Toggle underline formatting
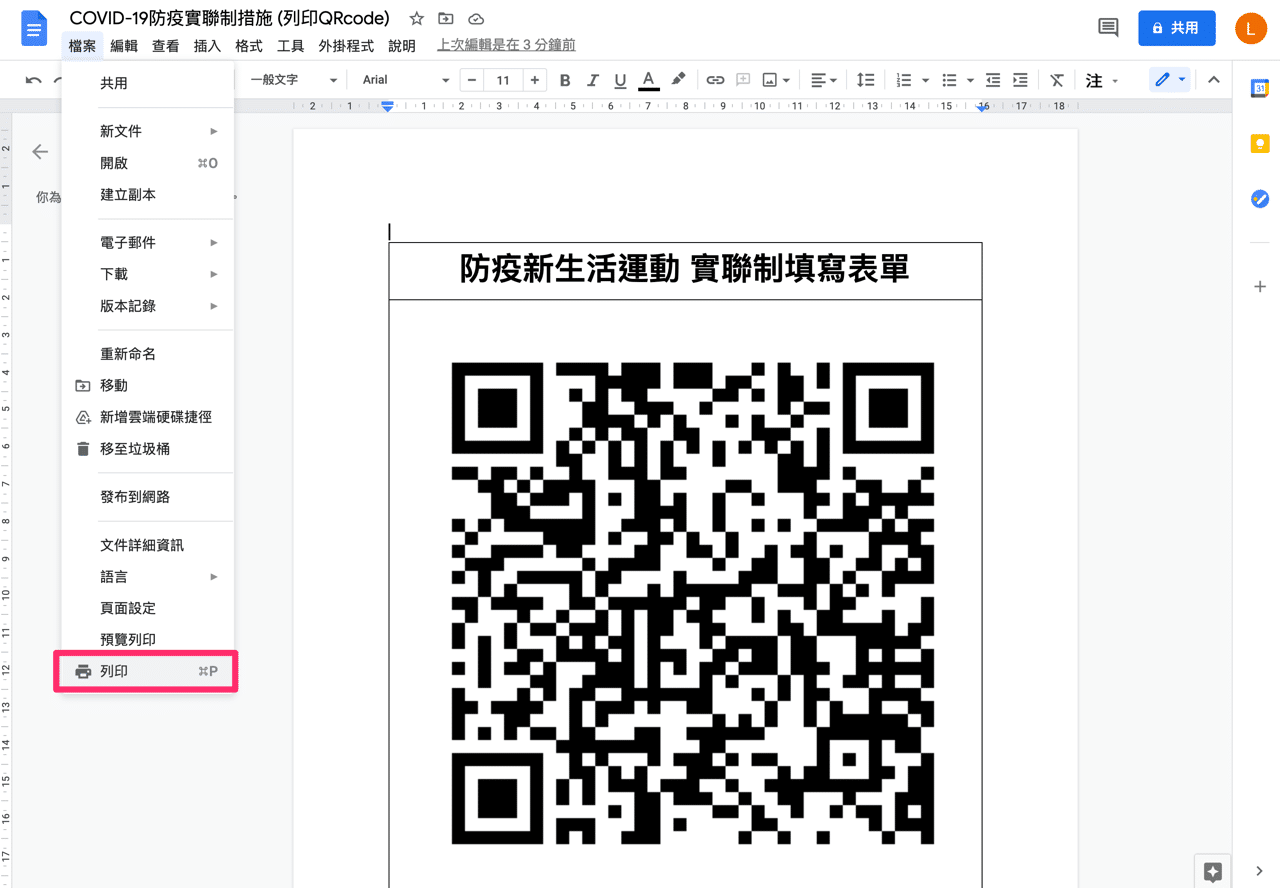The height and width of the screenshot is (888, 1280). click(x=620, y=80)
